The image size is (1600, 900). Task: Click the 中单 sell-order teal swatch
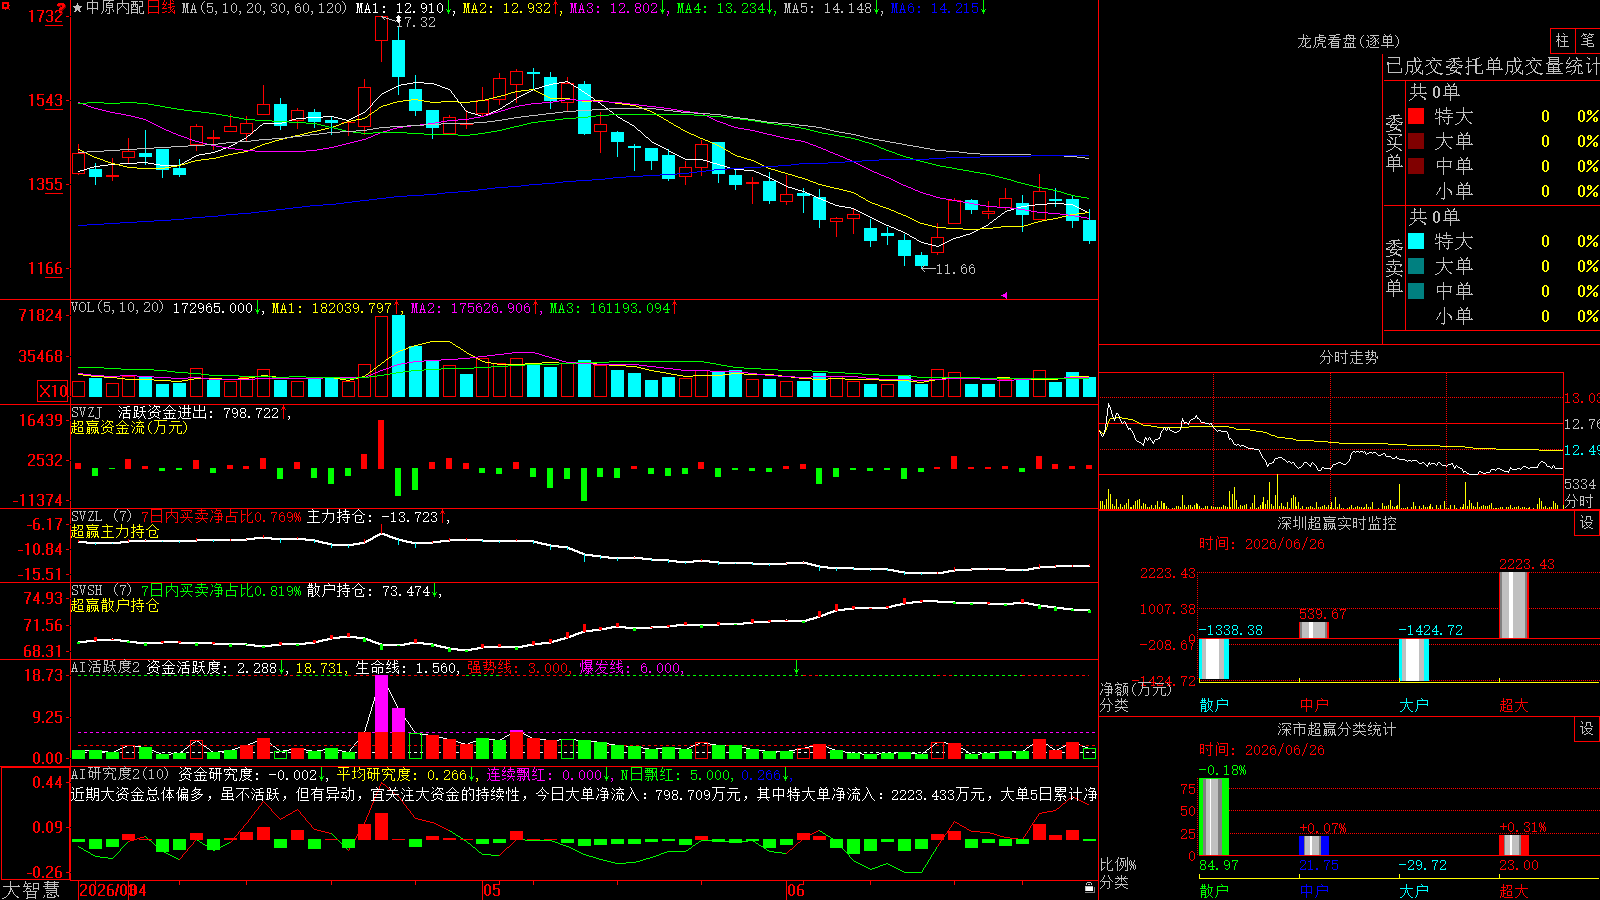coord(1416,291)
